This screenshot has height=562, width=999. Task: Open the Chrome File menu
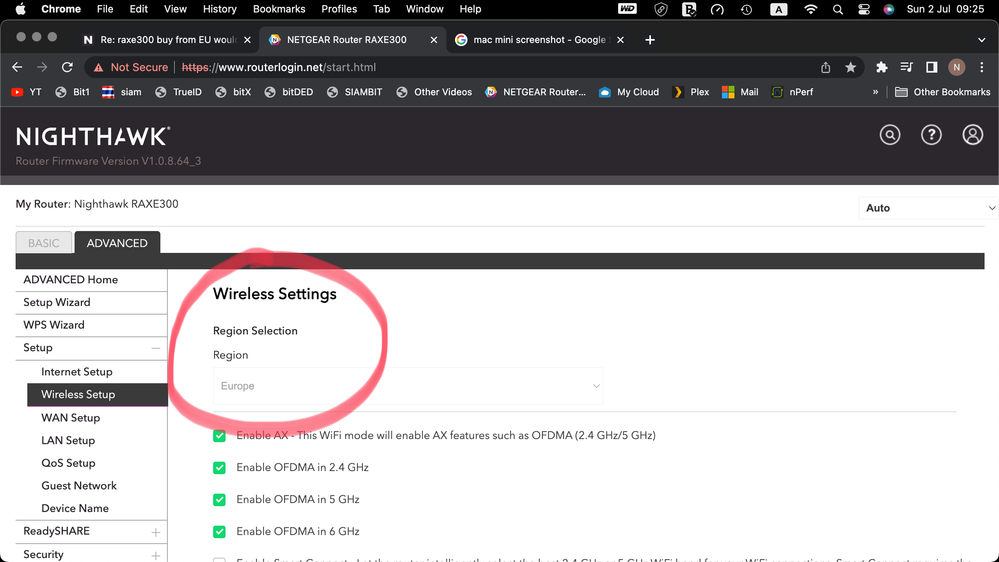[105, 9]
